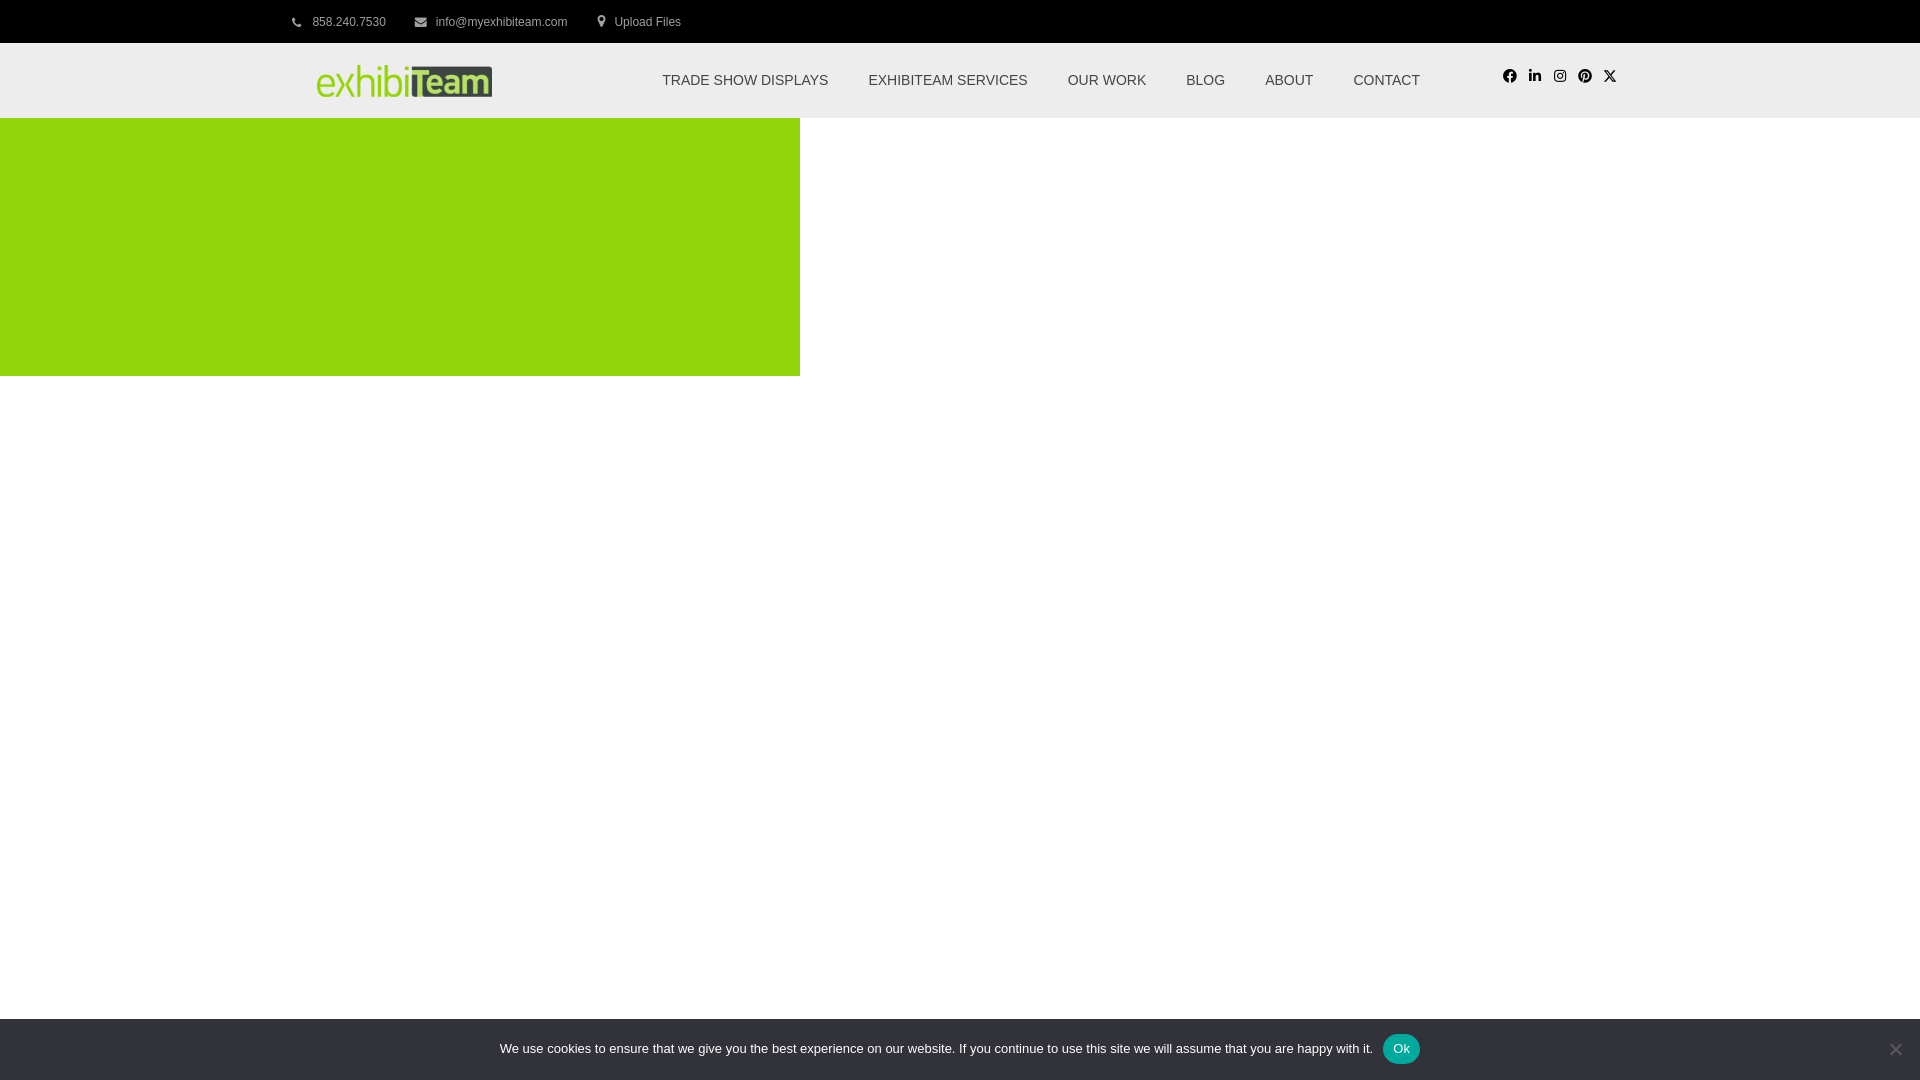Go to the Contact page
This screenshot has width=1920, height=1080.
tap(1386, 80)
